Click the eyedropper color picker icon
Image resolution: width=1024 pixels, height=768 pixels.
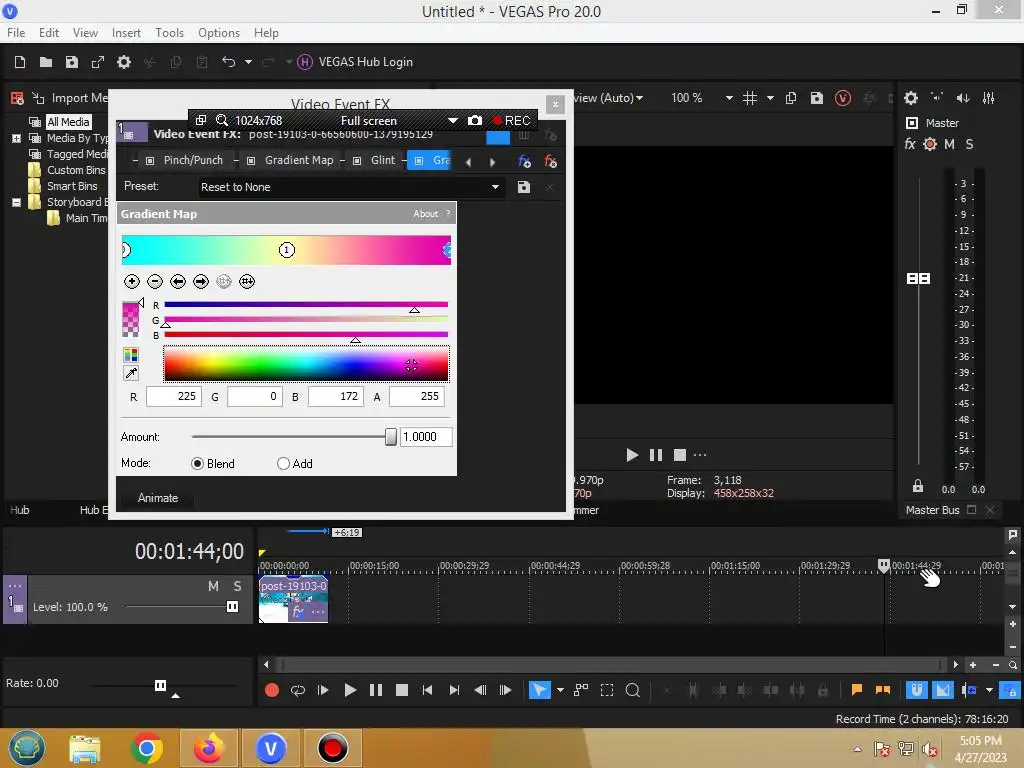point(131,373)
